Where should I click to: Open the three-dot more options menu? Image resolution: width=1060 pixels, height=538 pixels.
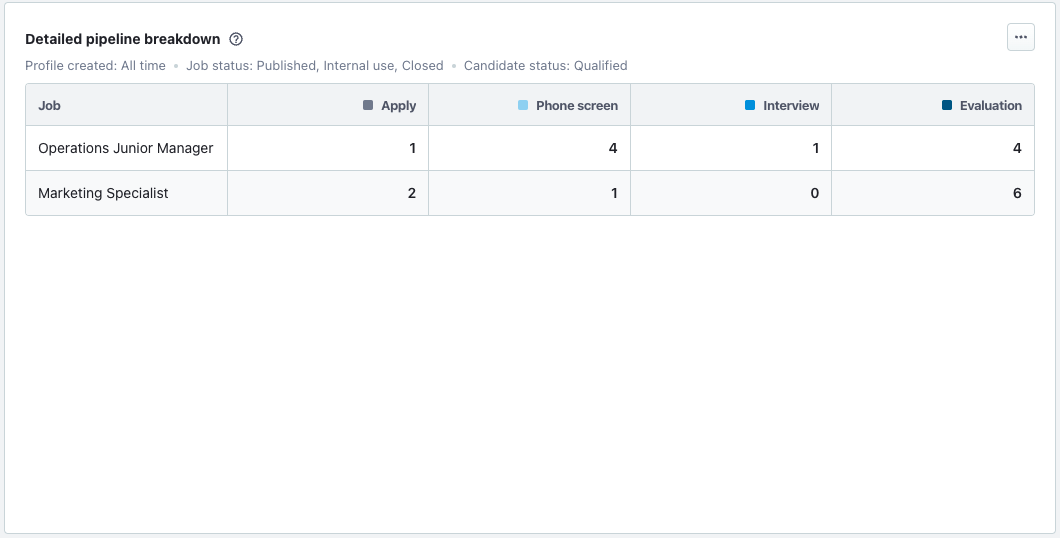tap(1020, 38)
